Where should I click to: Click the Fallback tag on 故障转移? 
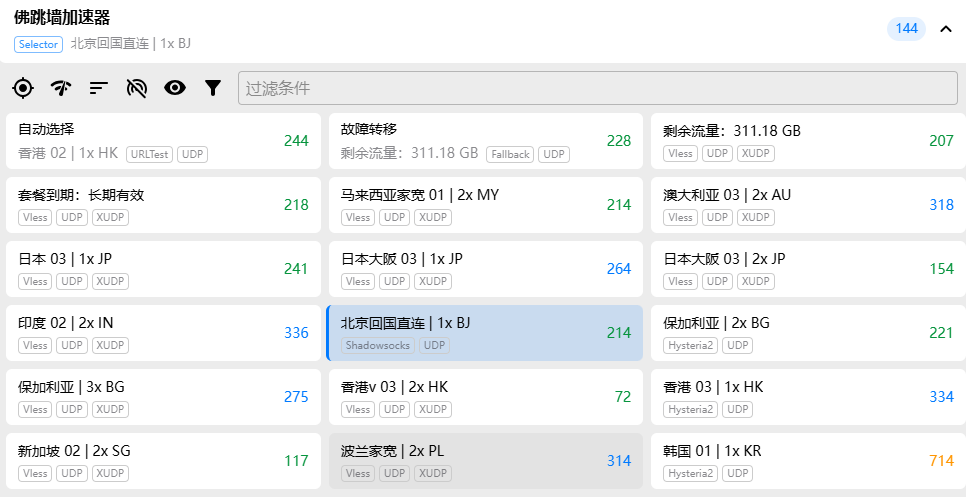pyautogui.click(x=510, y=155)
